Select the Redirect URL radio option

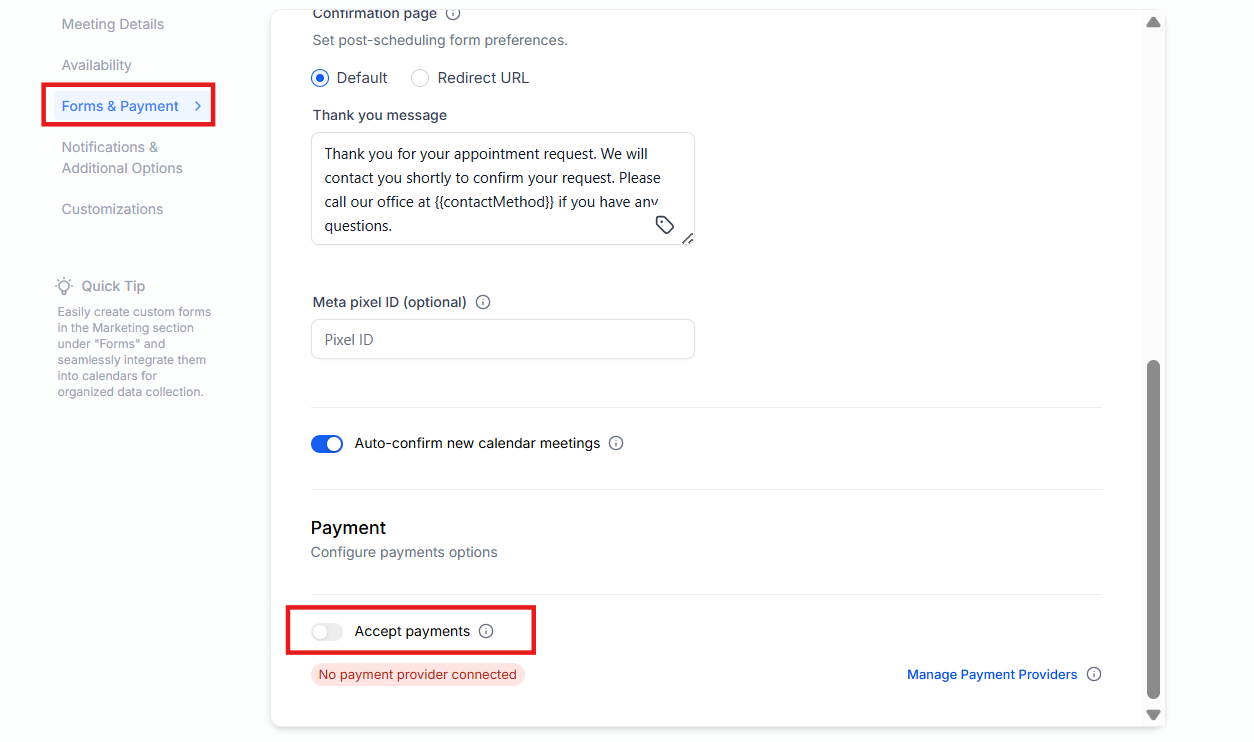420,78
